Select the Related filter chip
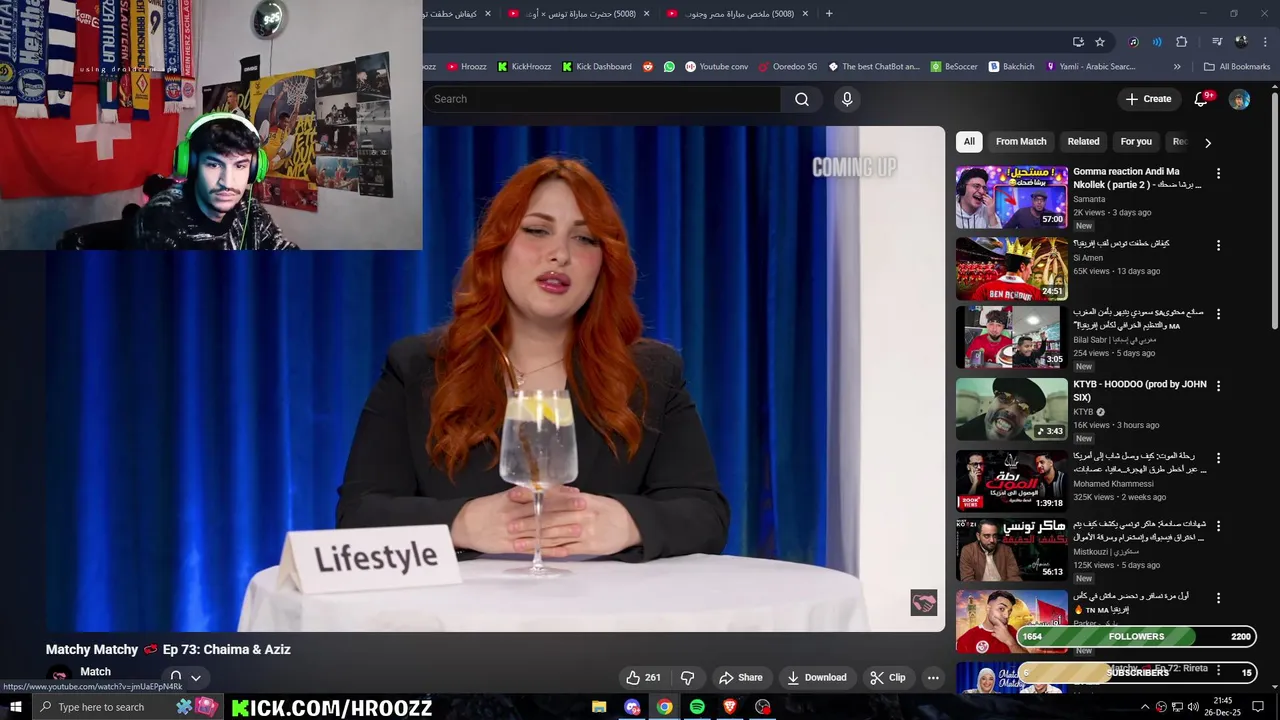Viewport: 1280px width, 720px height. [1083, 142]
